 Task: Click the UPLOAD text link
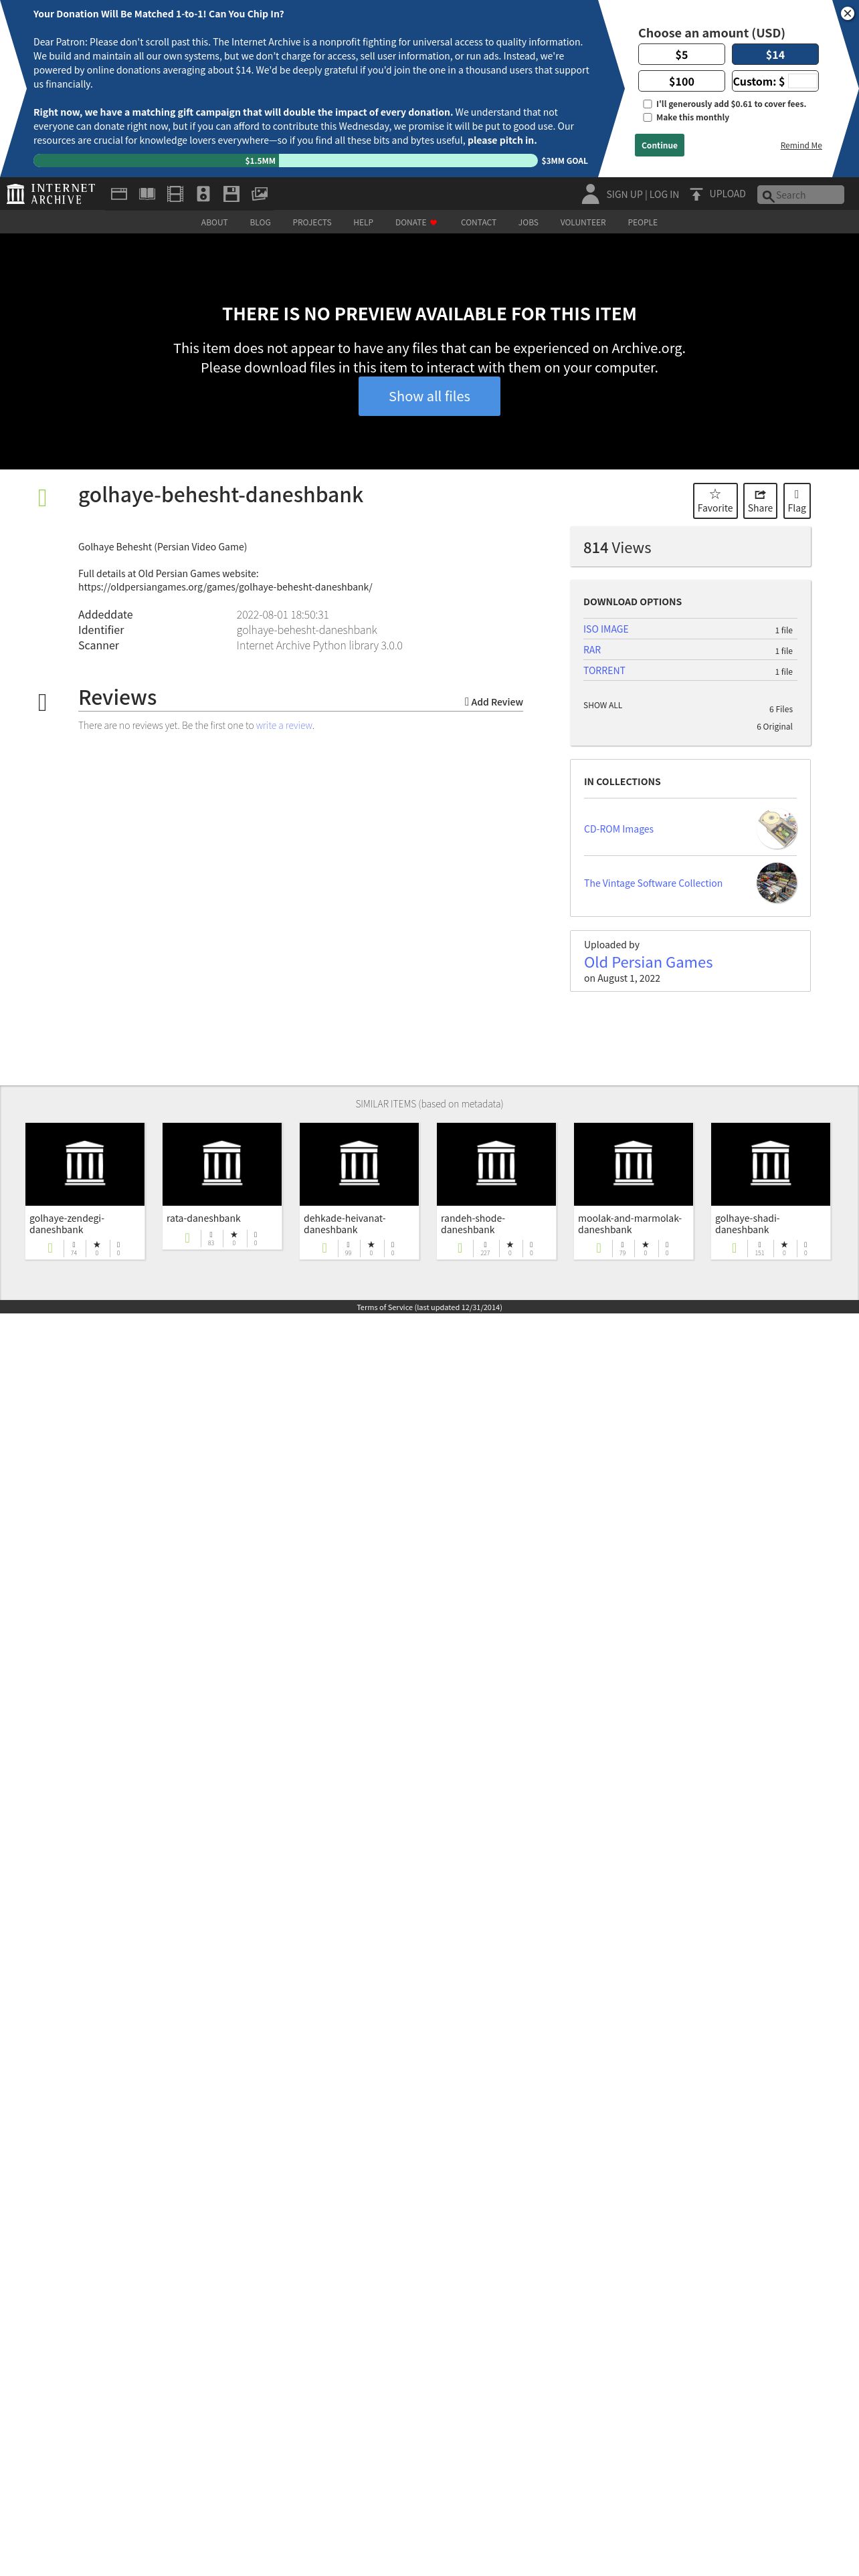(727, 194)
